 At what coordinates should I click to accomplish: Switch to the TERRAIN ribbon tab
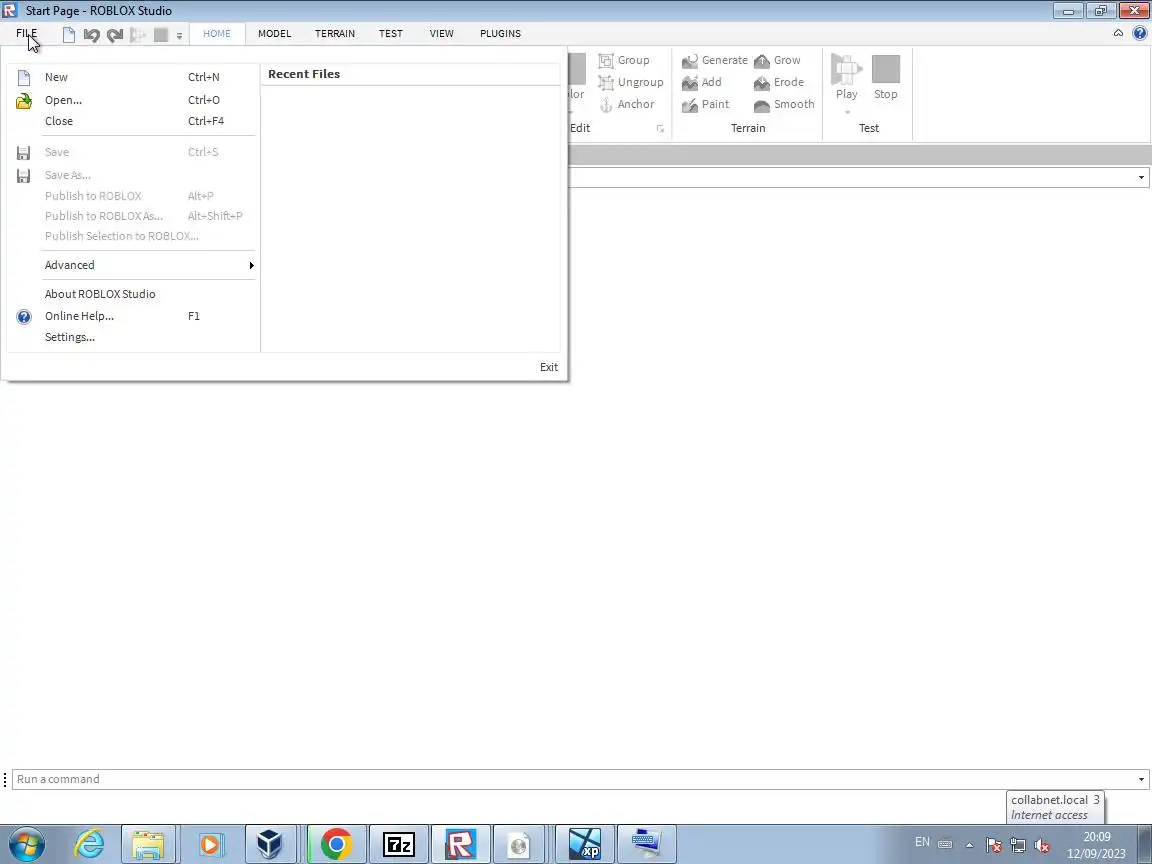coord(335,34)
